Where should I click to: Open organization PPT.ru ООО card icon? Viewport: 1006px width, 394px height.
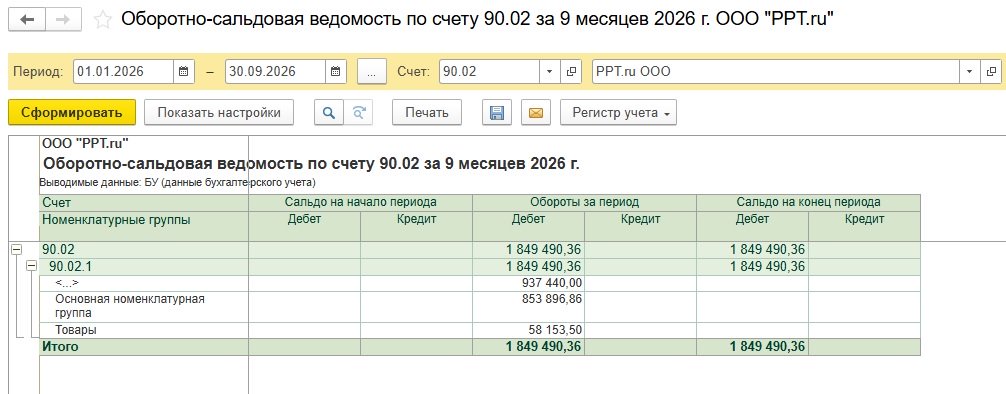pos(991,71)
